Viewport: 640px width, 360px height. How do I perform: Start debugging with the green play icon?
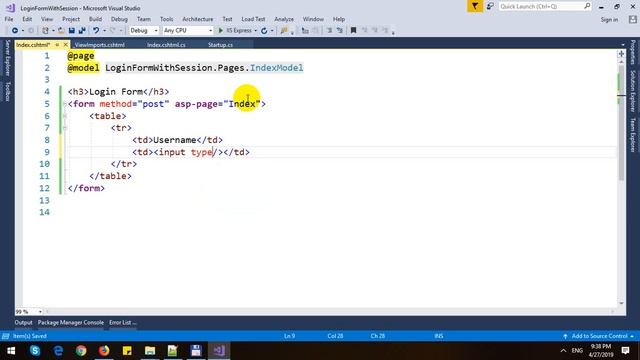tap(221, 31)
